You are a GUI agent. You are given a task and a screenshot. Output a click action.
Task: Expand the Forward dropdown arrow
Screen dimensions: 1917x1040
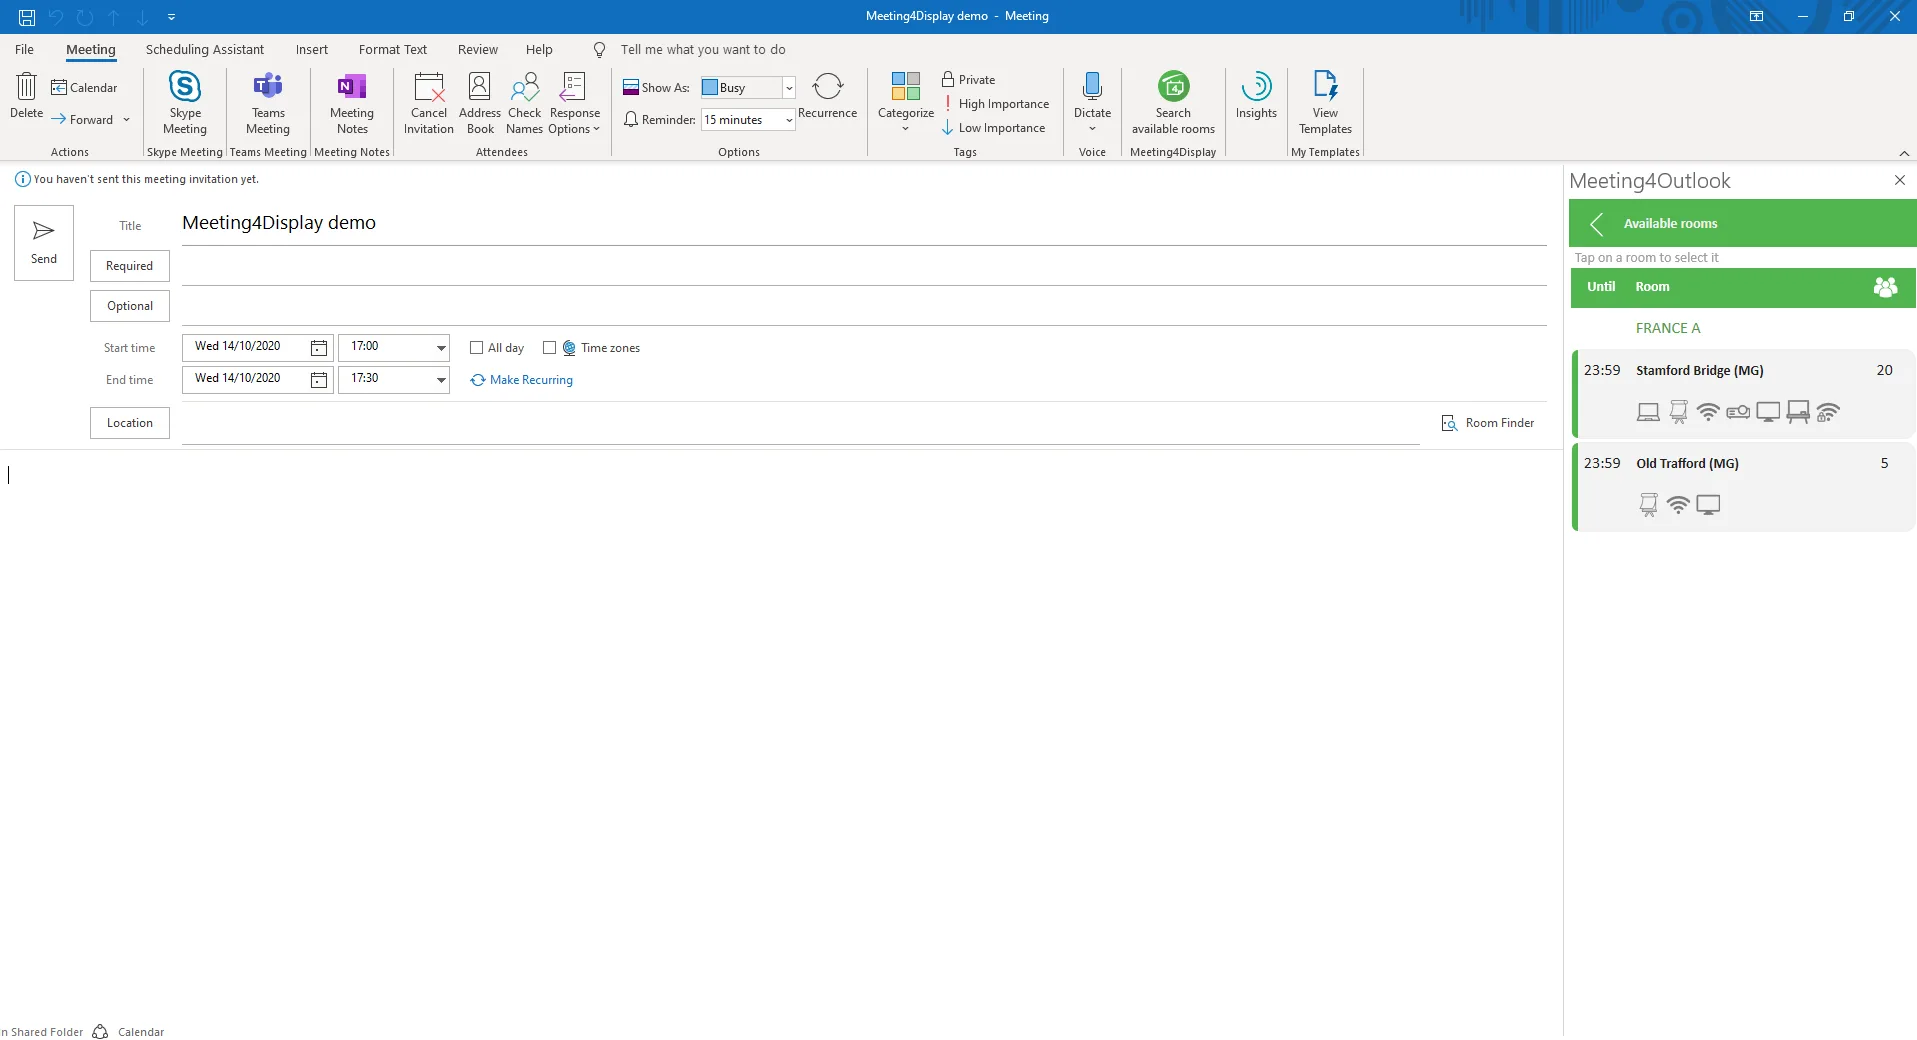tap(126, 120)
